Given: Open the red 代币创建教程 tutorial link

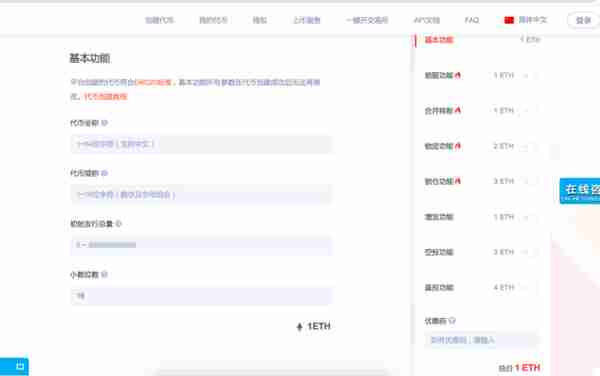Looking at the screenshot, I should click(x=105, y=96).
